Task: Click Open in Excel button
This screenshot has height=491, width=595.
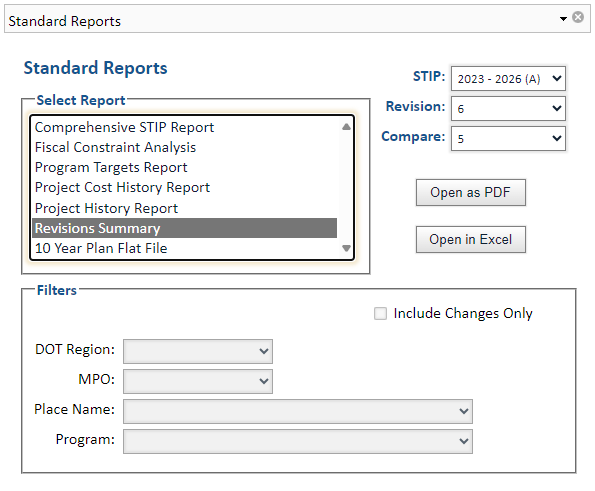Action: coord(471,240)
